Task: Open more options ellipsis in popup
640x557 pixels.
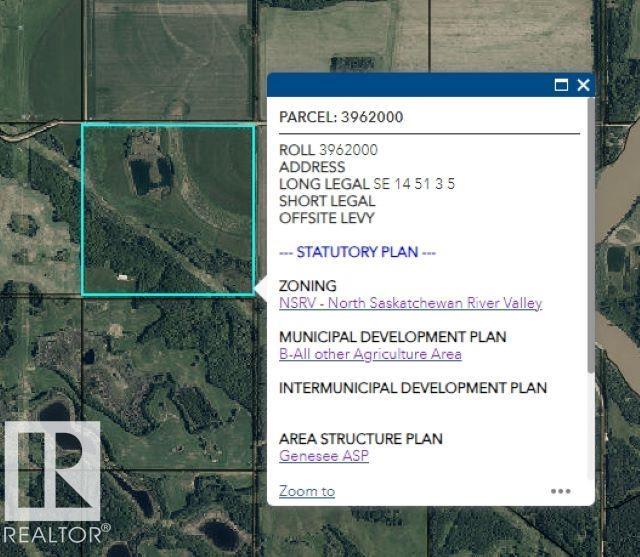Action: 560,491
